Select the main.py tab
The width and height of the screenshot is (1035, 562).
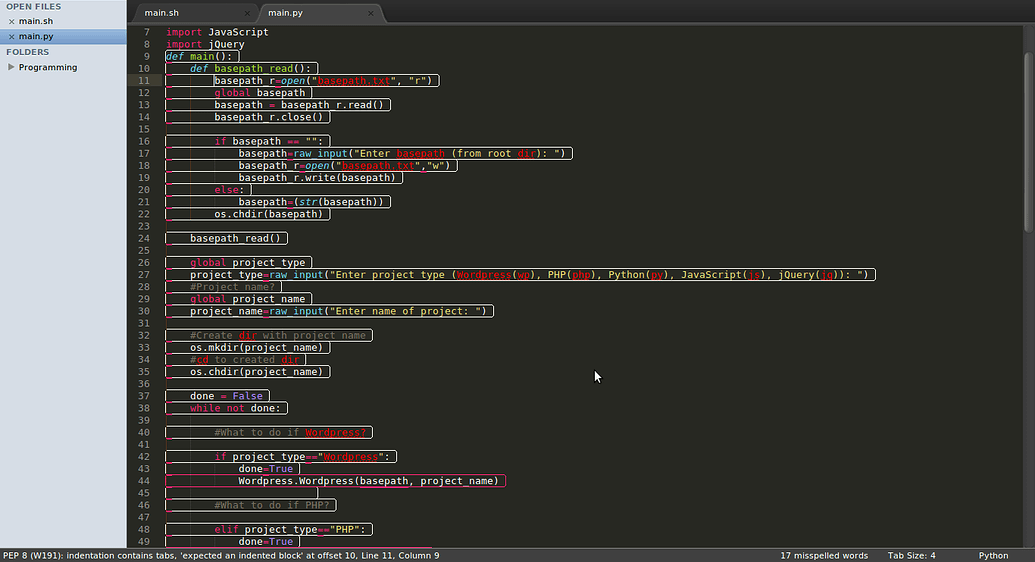[285, 13]
